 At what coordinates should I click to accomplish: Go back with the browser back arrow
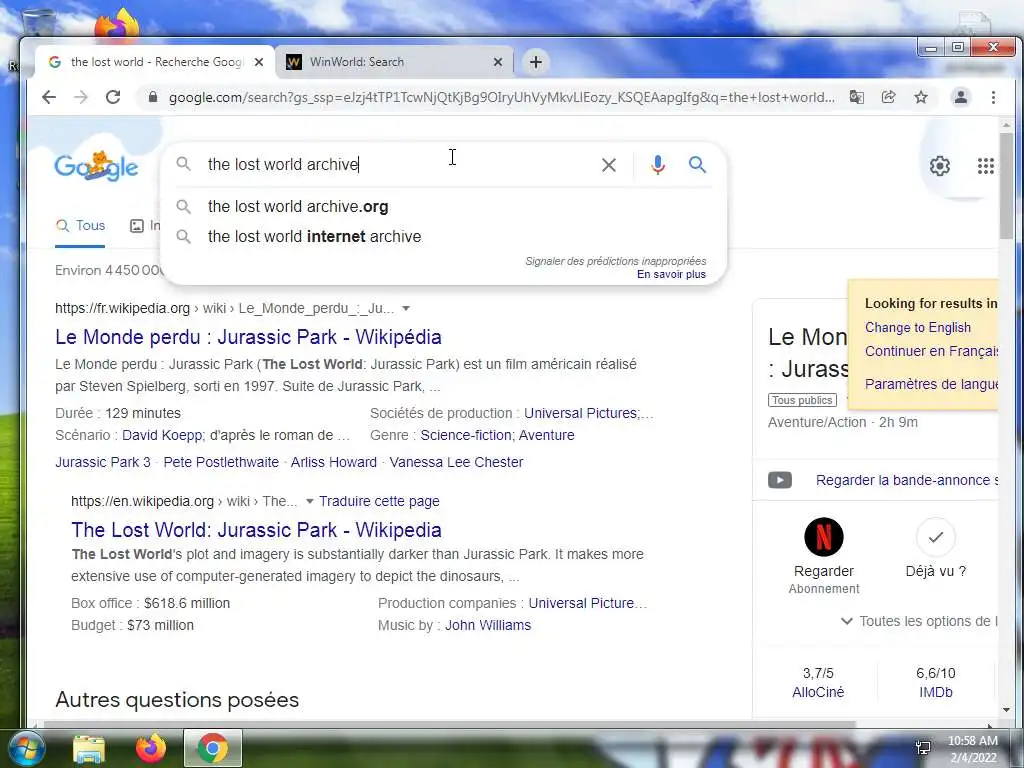(49, 97)
